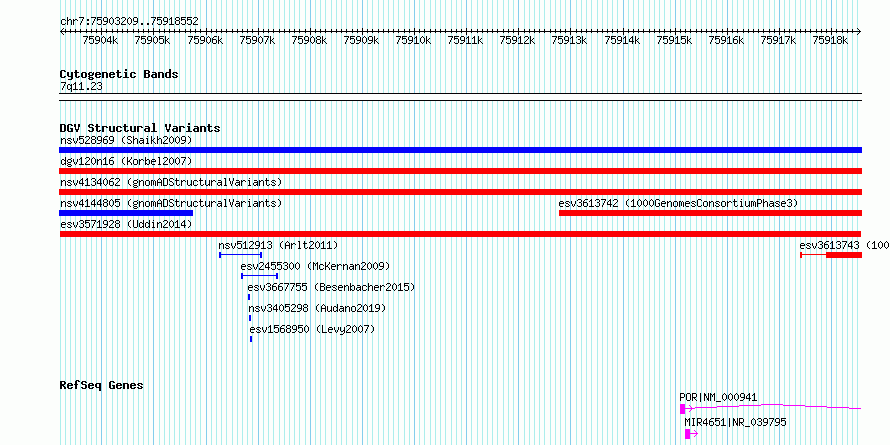The width and height of the screenshot is (890, 445).
Task: Click the 75906k ruler tick label
Action: pos(205,40)
